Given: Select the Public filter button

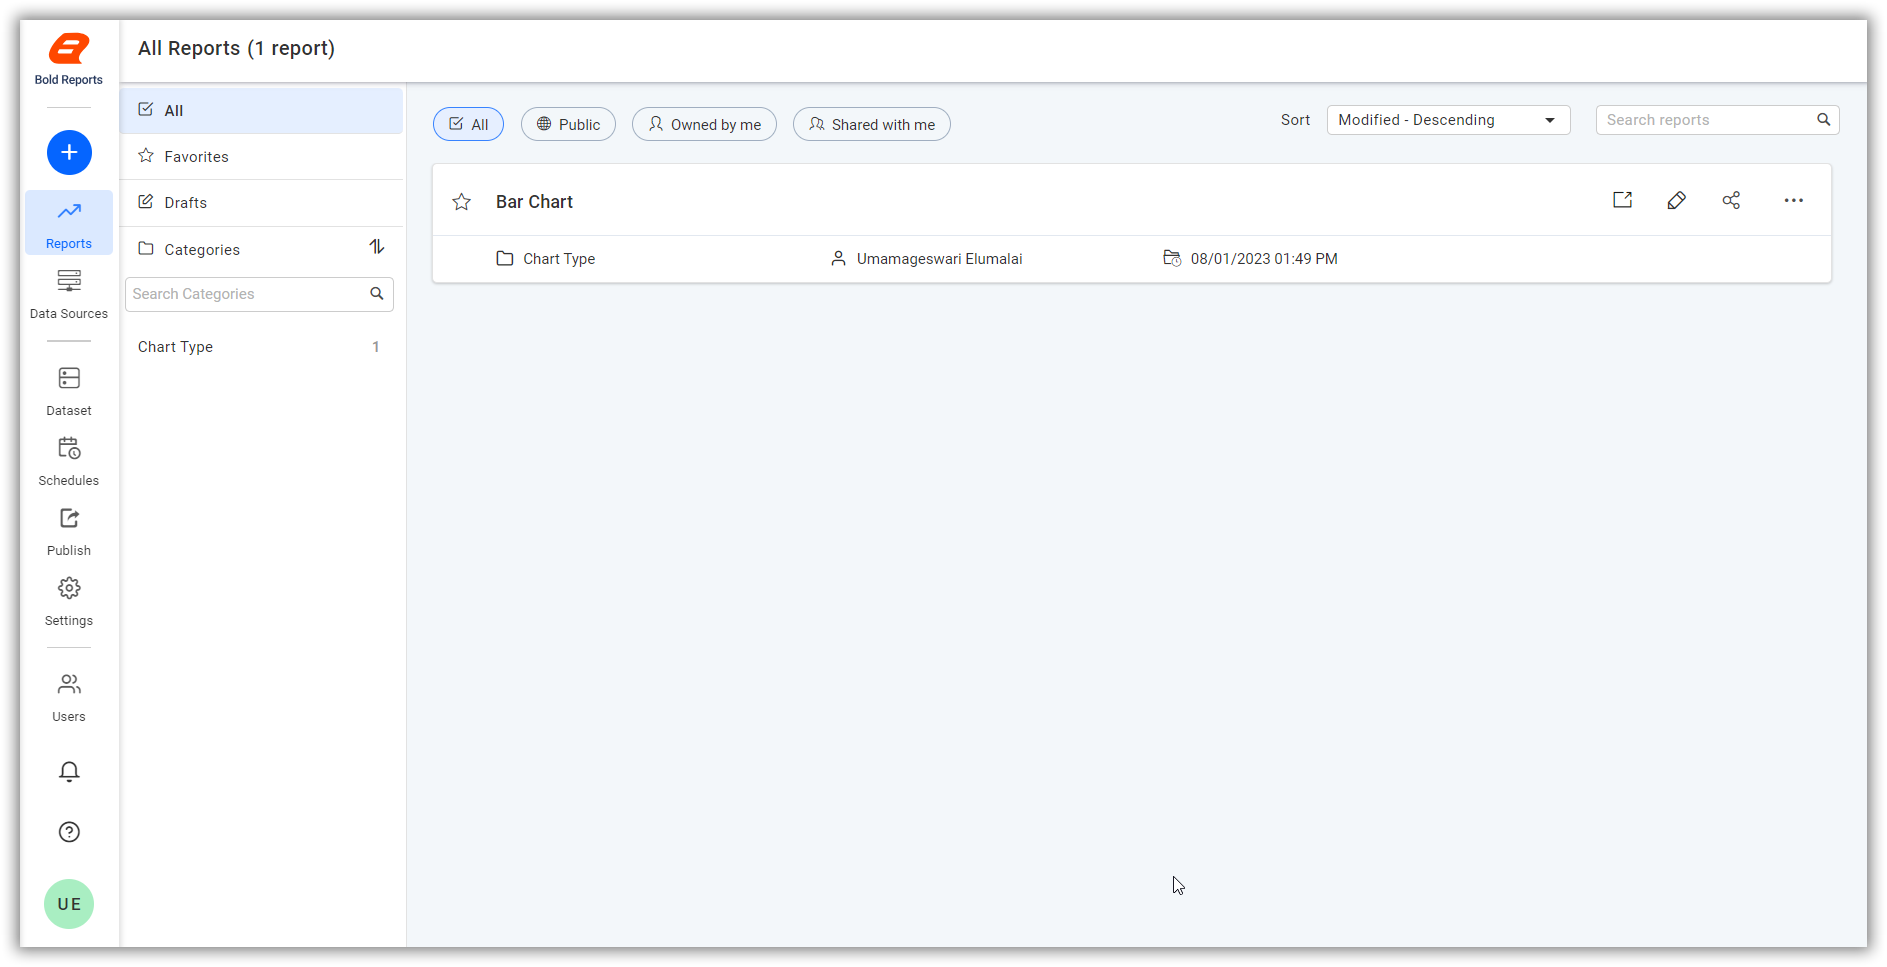Looking at the screenshot, I should [x=568, y=124].
